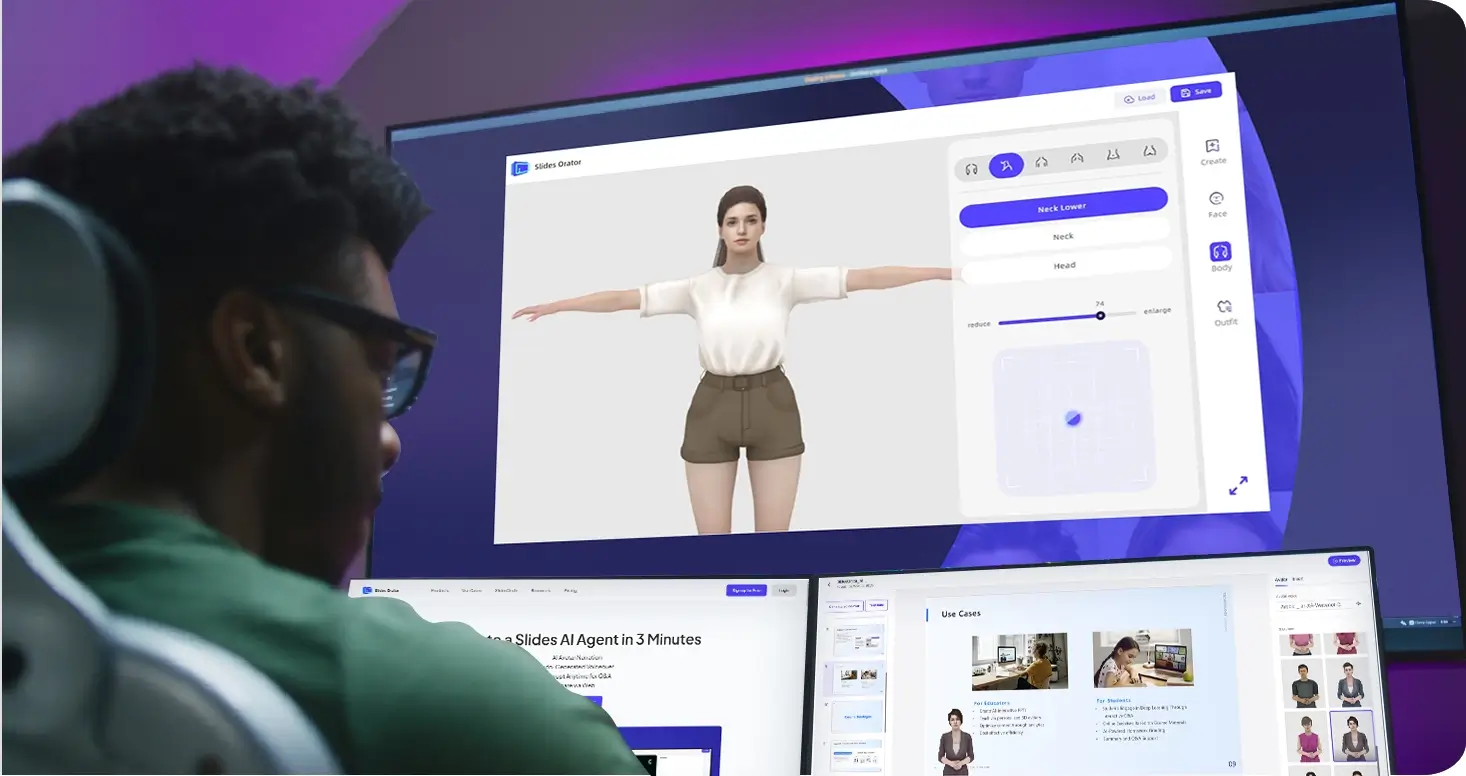Viewport: 1466px width, 776px height.
Task: Switch to the Avatar tab in the slide editor
Action: 1281,579
